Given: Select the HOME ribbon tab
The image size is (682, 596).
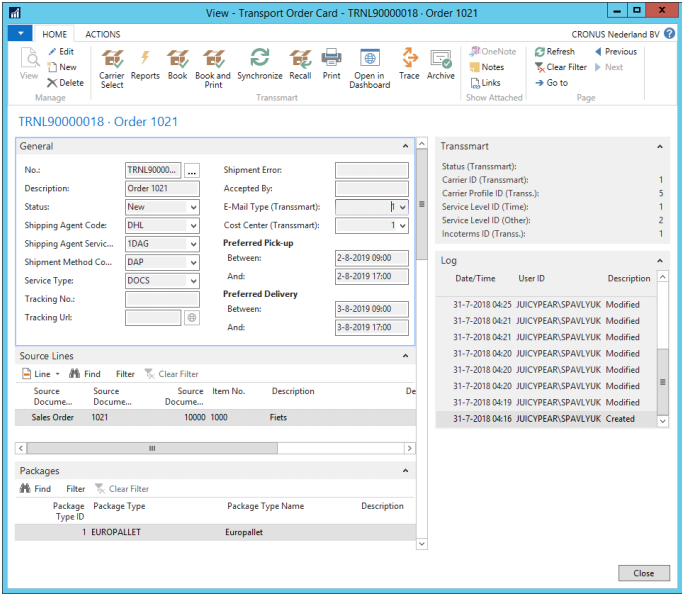Looking at the screenshot, I should coord(55,34).
